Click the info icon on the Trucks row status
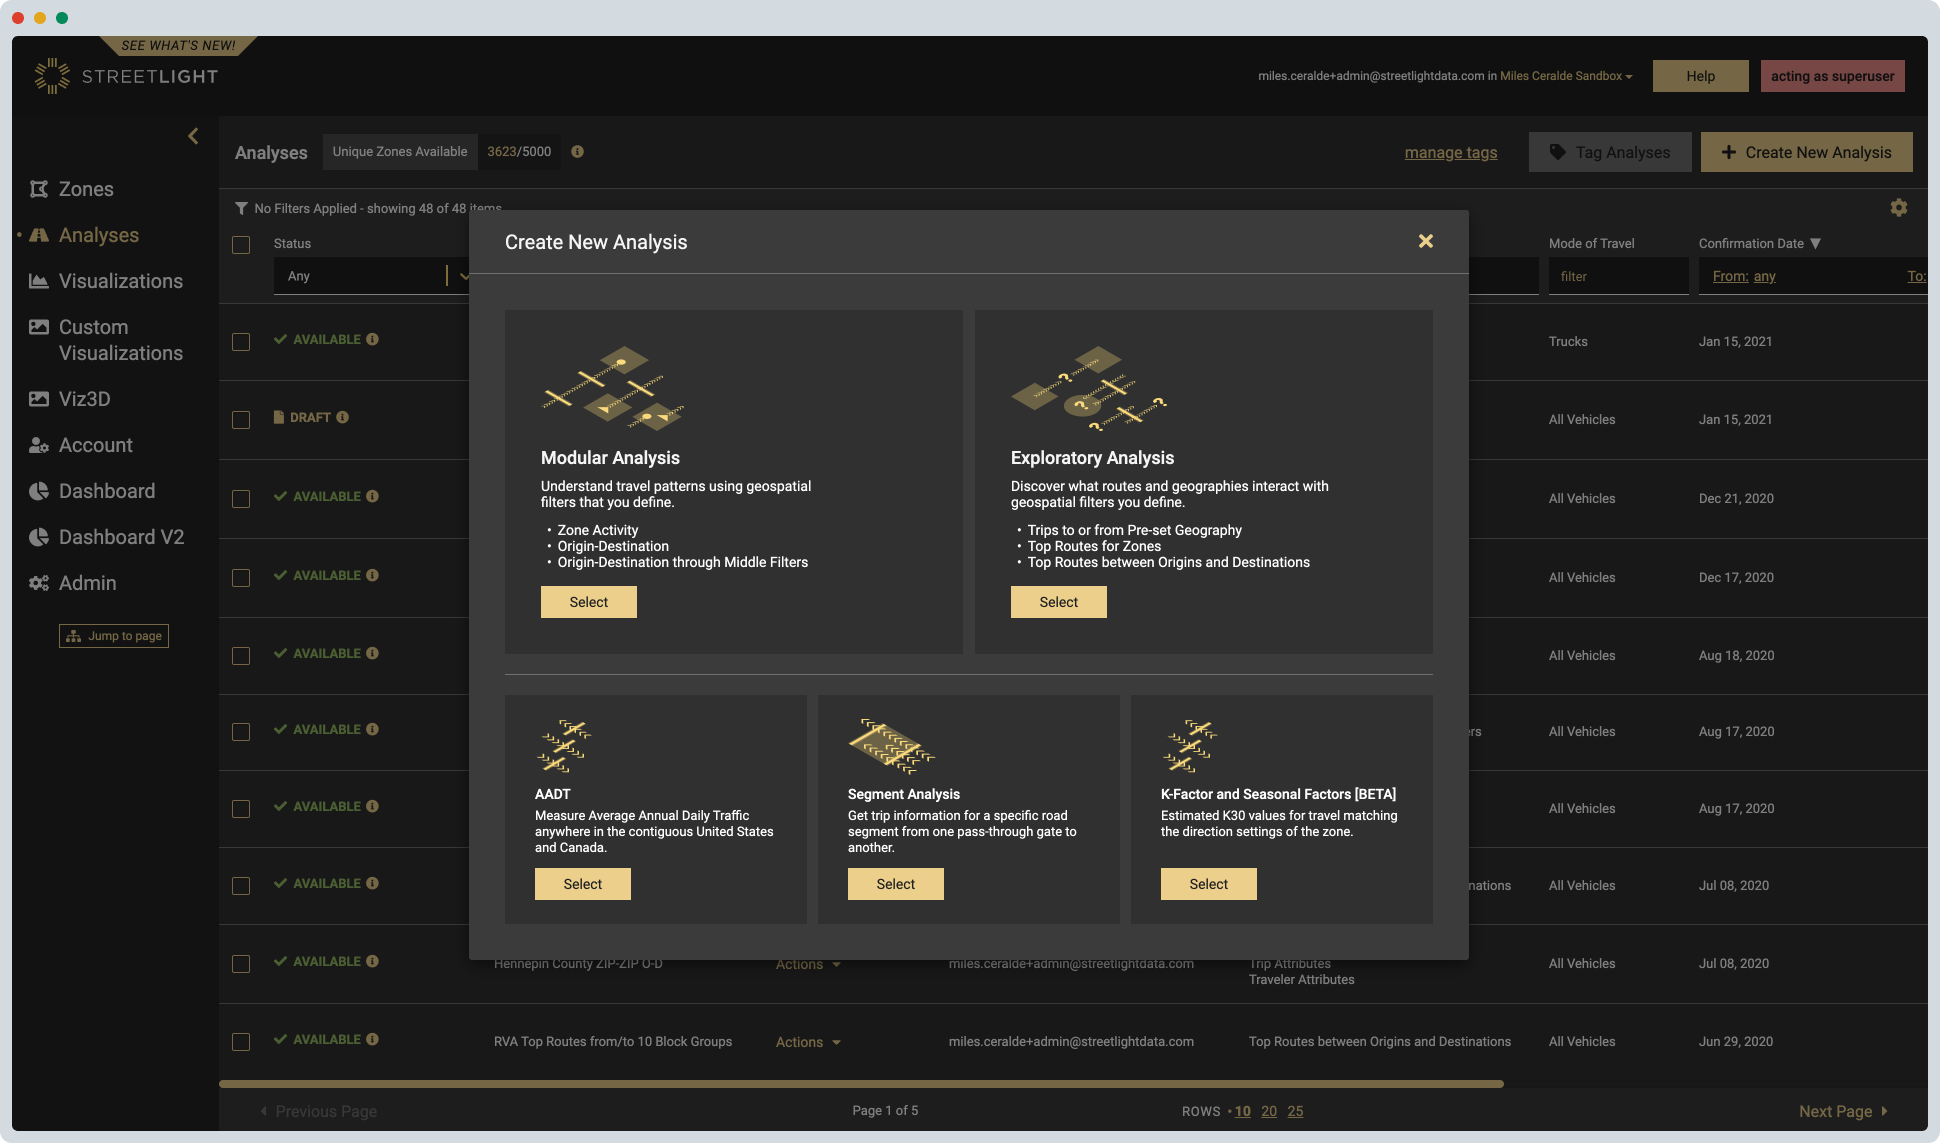Screen dimensions: 1940x1143 click(x=372, y=339)
